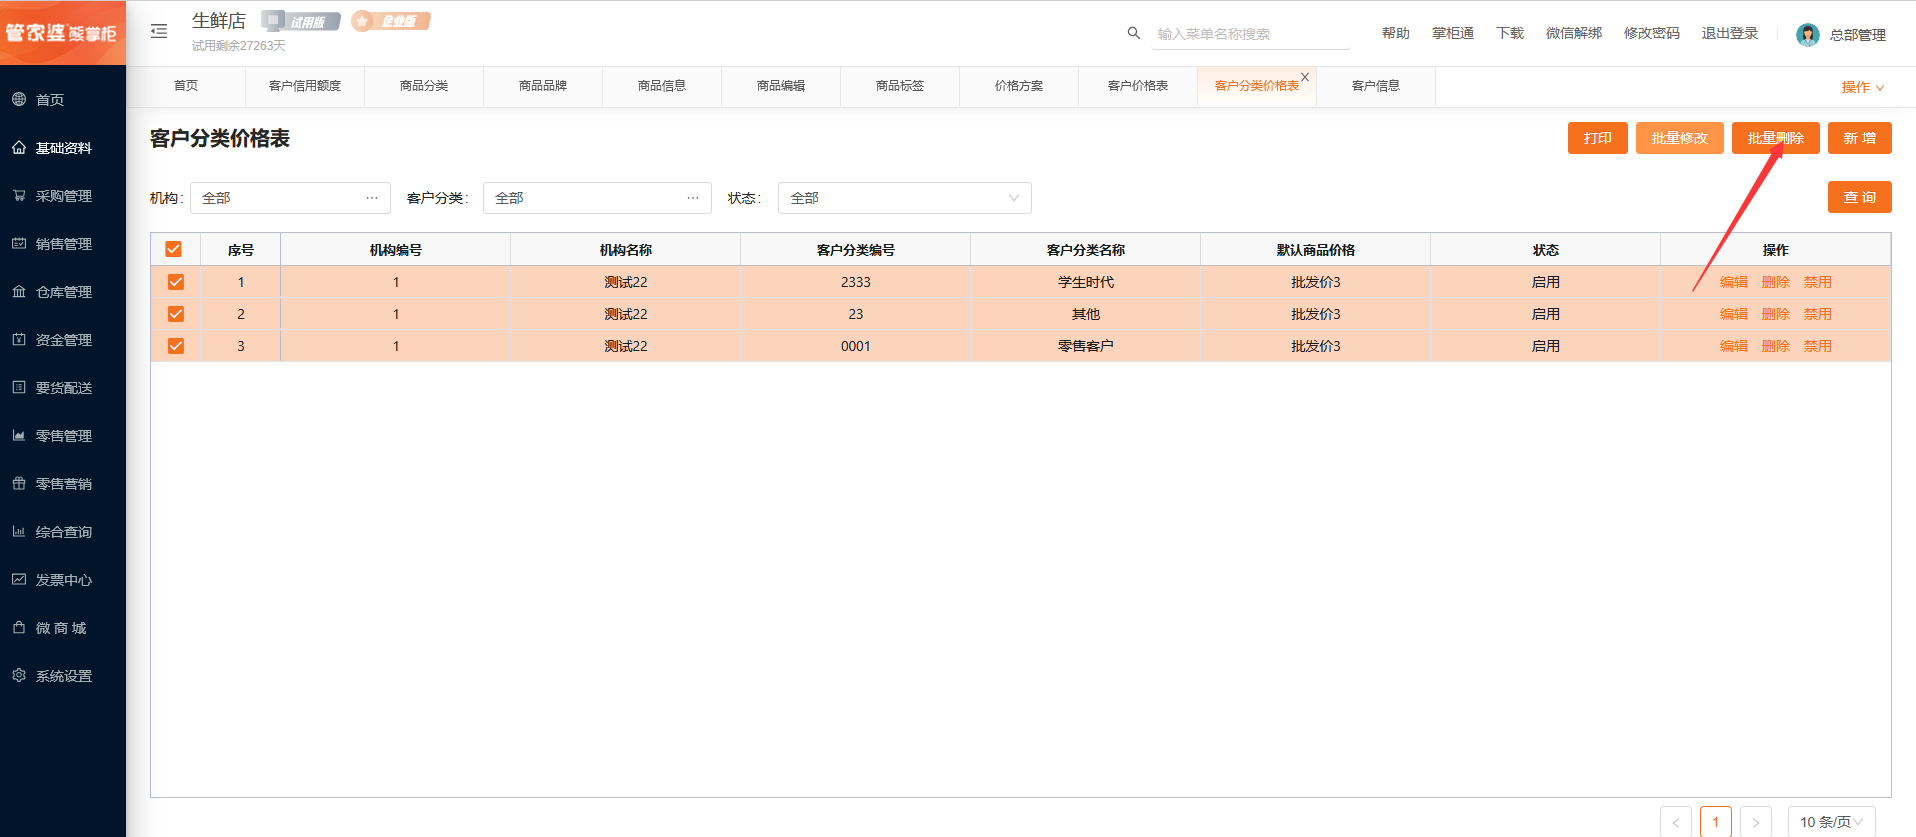1916x837 pixels.
Task: Open 综合查询 in the sidebar
Action: click(x=63, y=532)
